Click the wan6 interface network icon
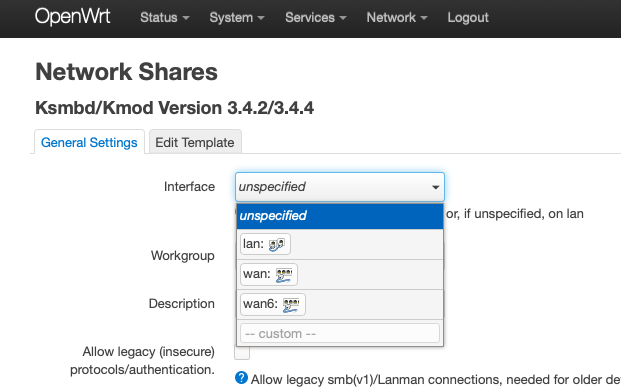This screenshot has width=621, height=388. tap(291, 304)
